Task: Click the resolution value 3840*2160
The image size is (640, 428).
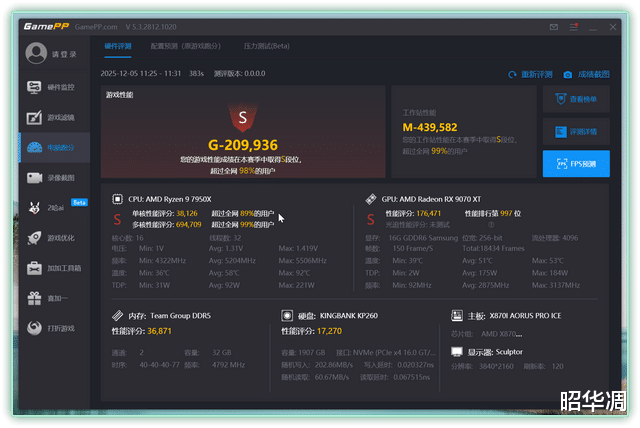Action: pyautogui.click(x=496, y=366)
